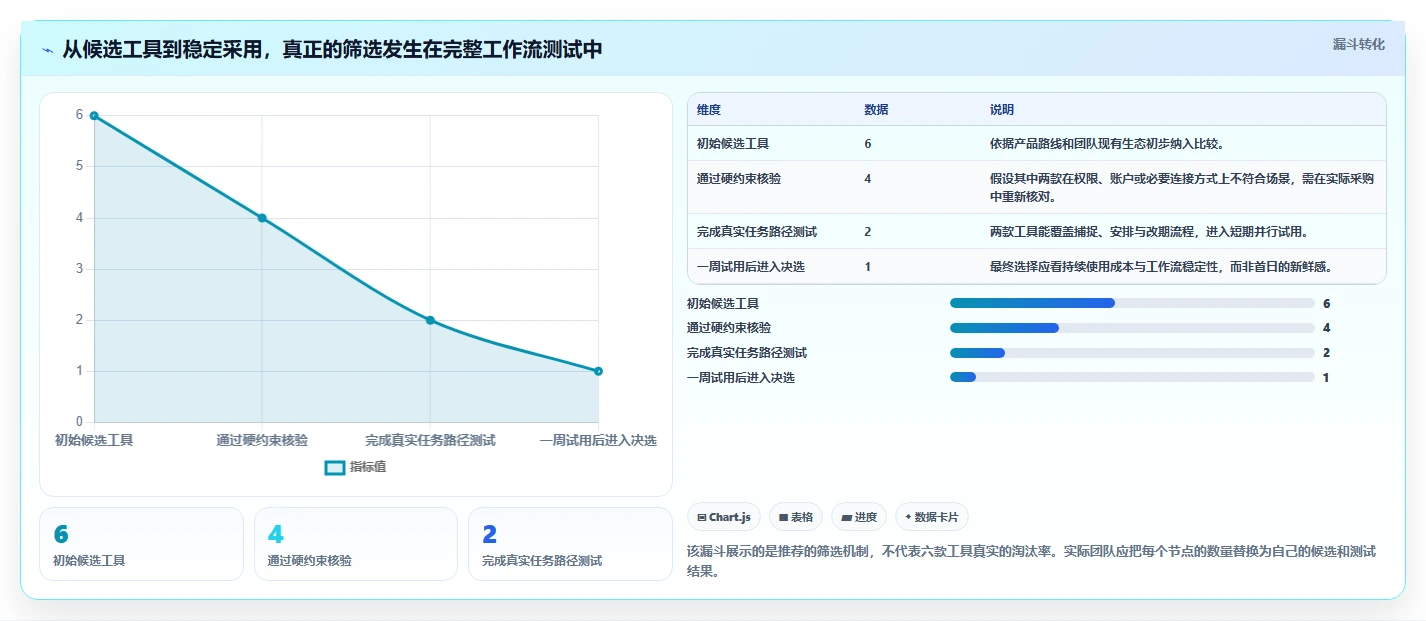The image size is (1426, 621).
Task: Click the 一周试用后进入决选 progress bar
Action: pos(1132,377)
